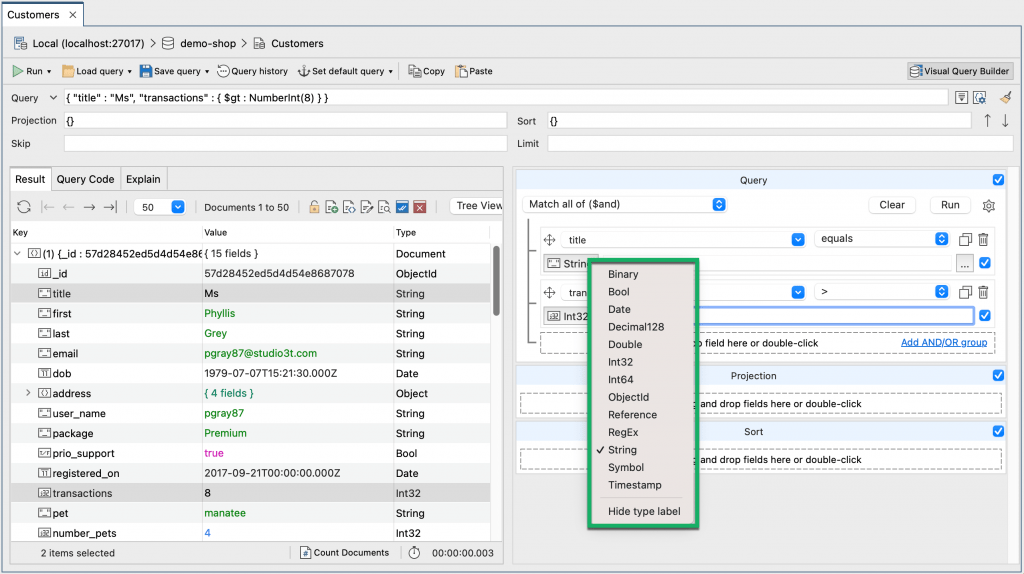Open the equals operator dropdown
This screenshot has width=1024, height=574.
(882, 239)
